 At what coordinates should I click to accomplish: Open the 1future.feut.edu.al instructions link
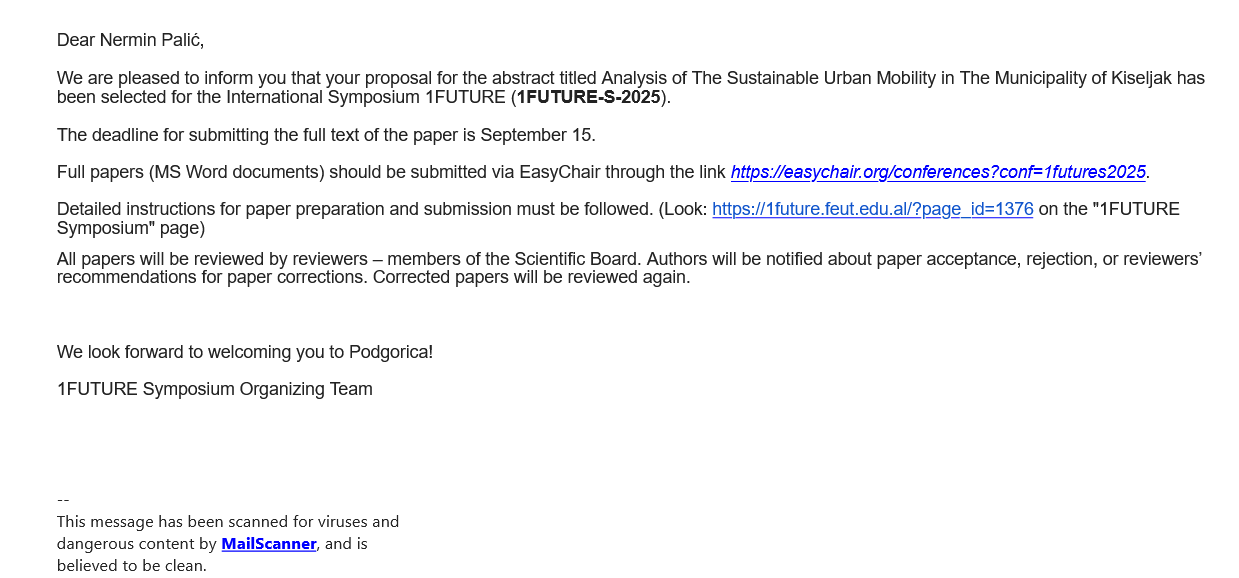click(x=872, y=209)
